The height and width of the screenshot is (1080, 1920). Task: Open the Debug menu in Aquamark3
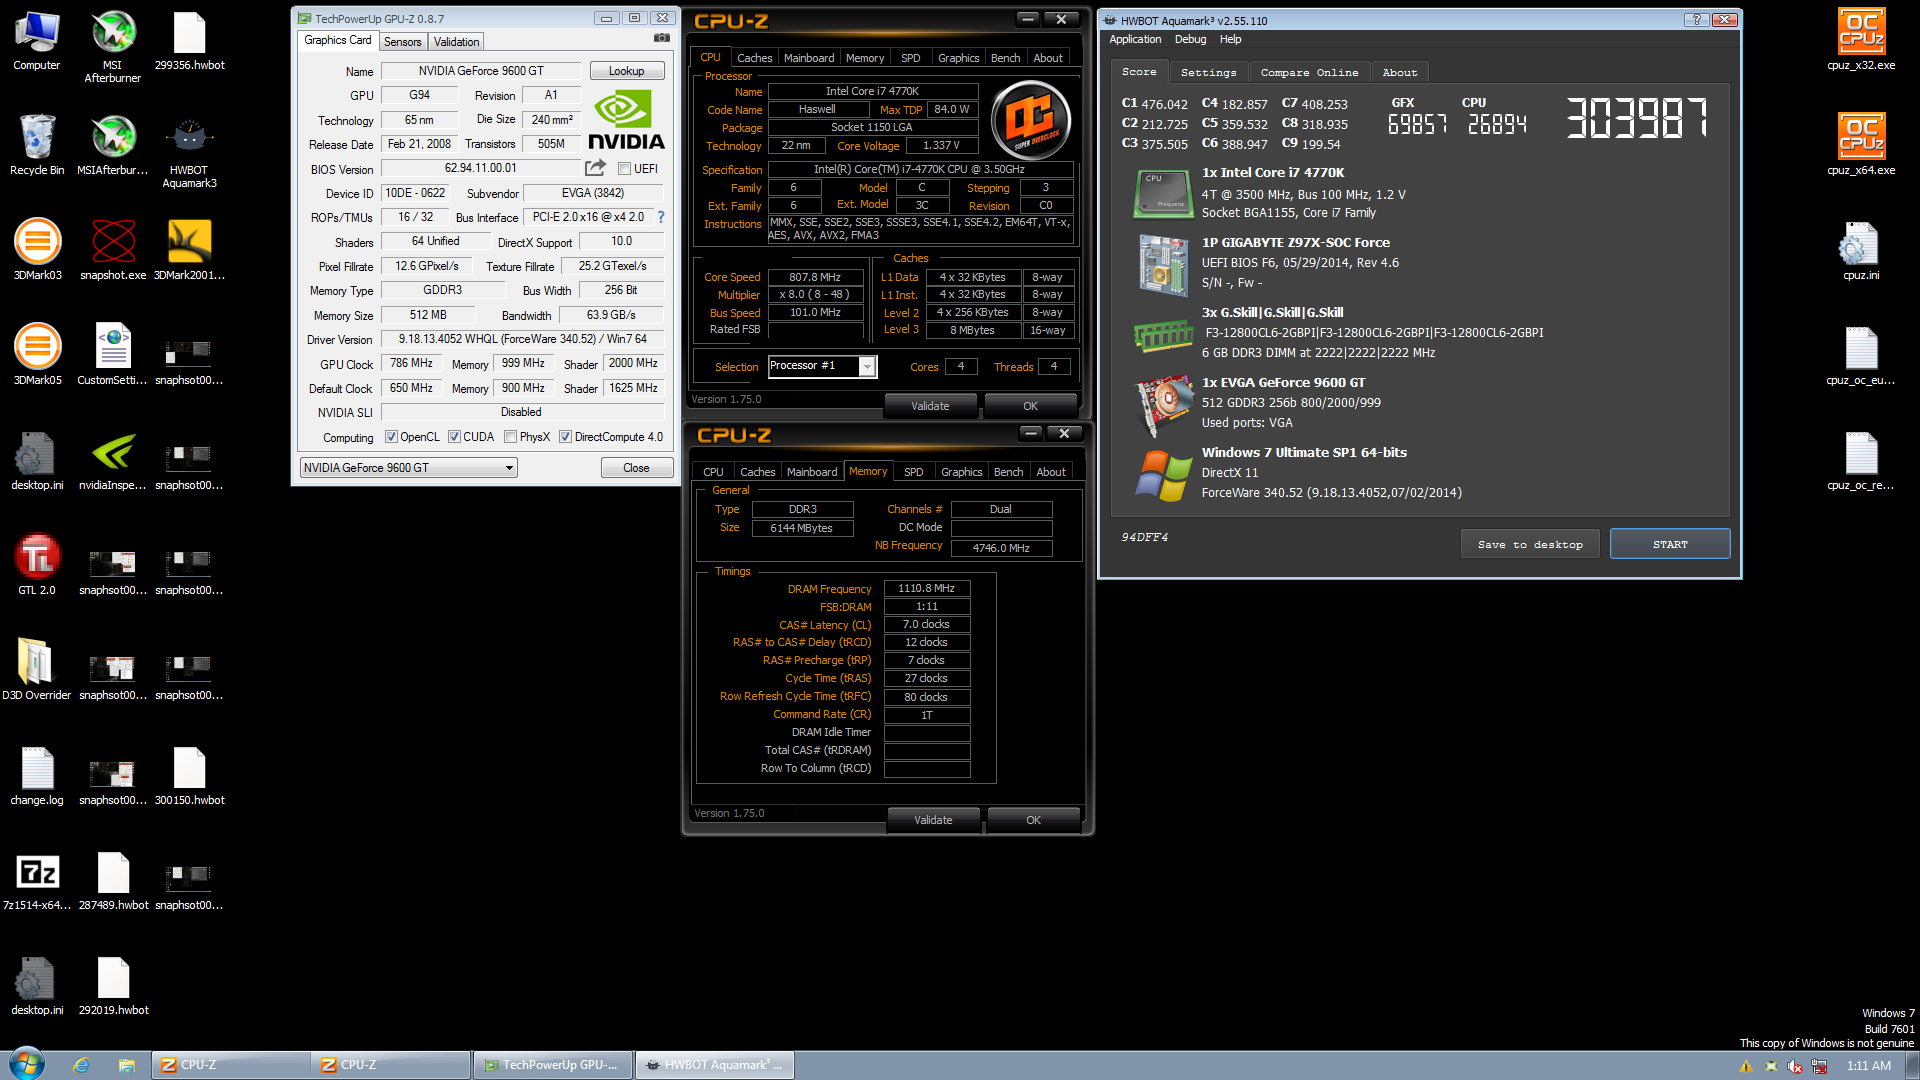coord(1190,39)
